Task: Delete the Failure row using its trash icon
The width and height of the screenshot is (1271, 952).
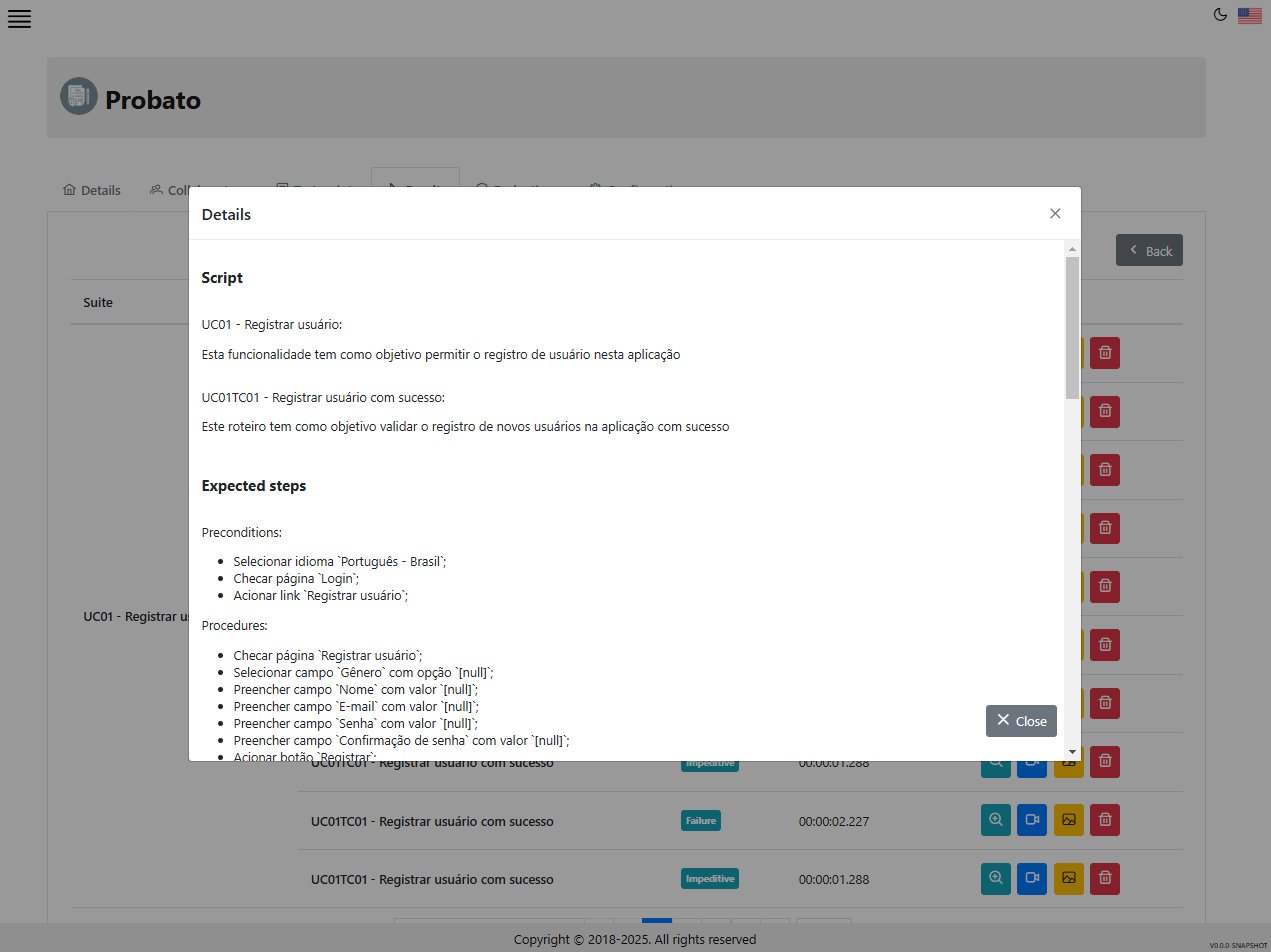Action: pyautogui.click(x=1105, y=820)
